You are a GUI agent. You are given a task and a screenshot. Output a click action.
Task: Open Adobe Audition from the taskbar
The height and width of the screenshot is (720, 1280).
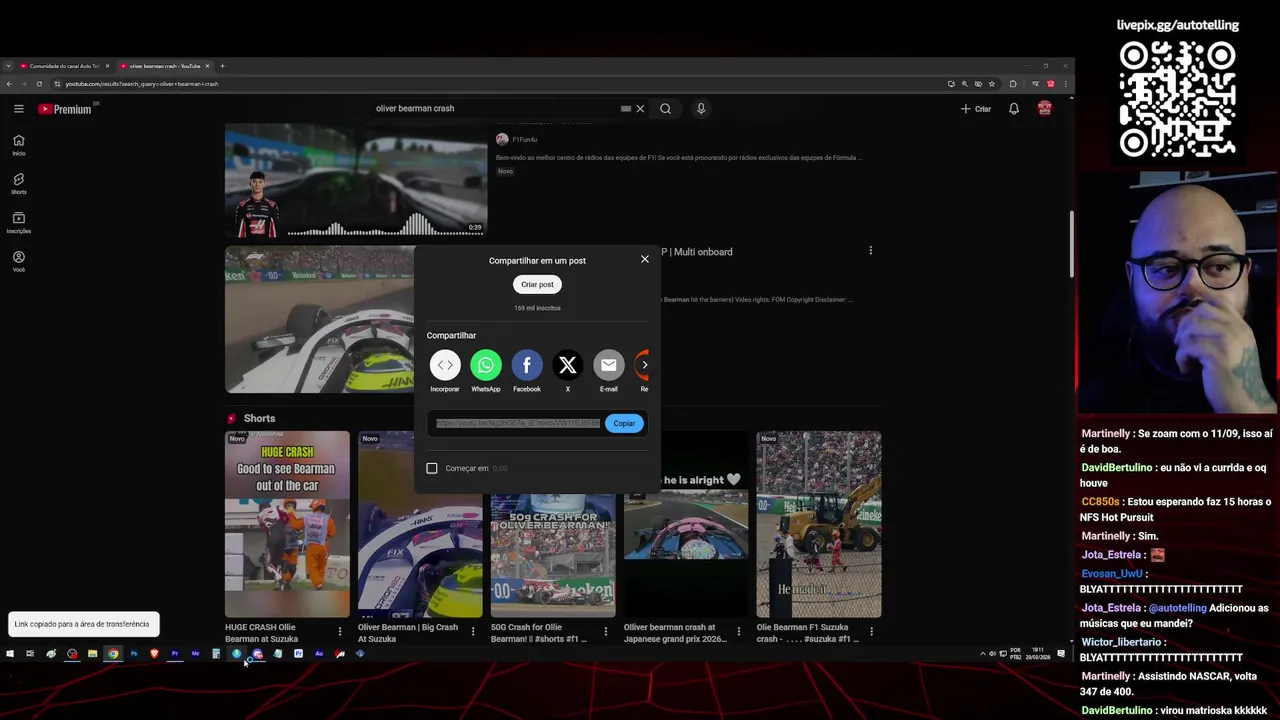tap(319, 654)
